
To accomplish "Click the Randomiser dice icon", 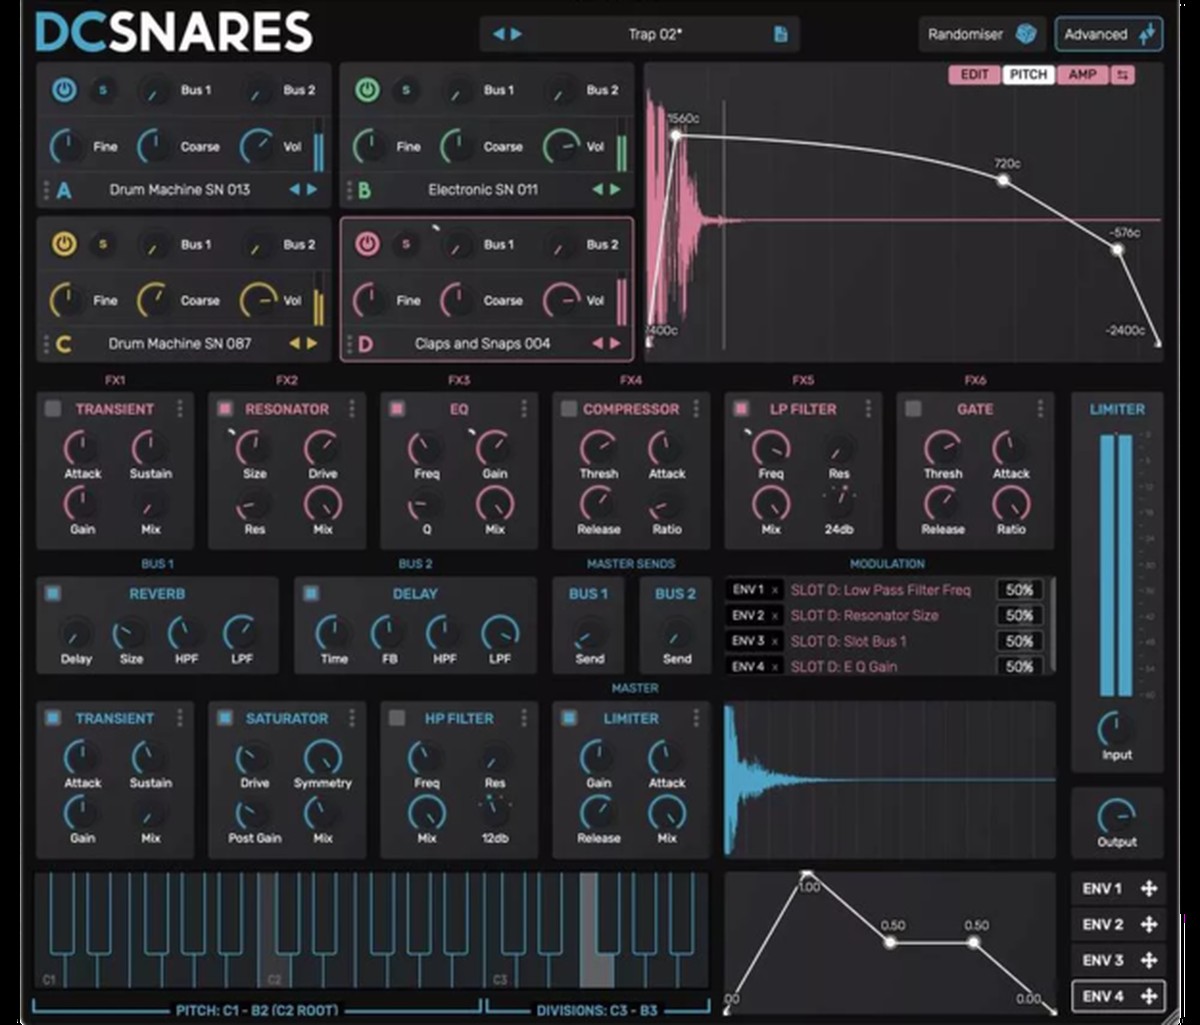I will tap(1026, 35).
